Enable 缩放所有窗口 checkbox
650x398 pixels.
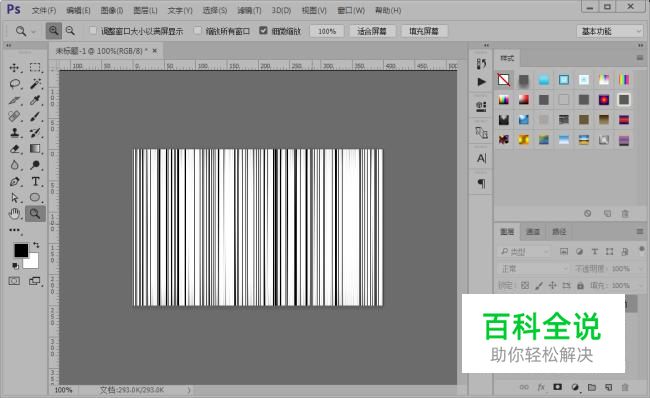point(198,31)
